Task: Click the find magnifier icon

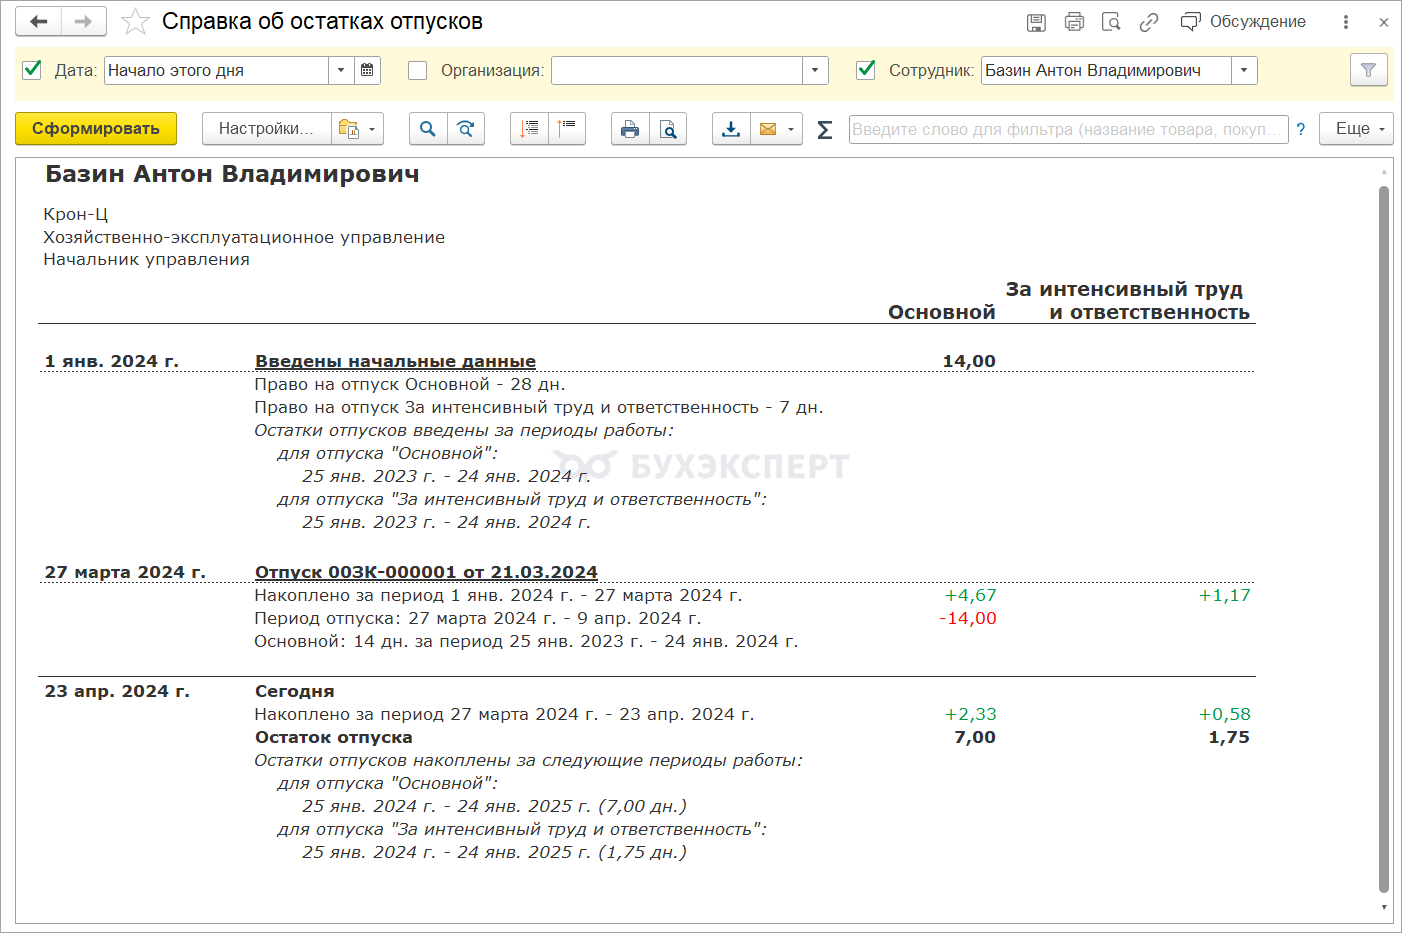Action: tap(427, 129)
